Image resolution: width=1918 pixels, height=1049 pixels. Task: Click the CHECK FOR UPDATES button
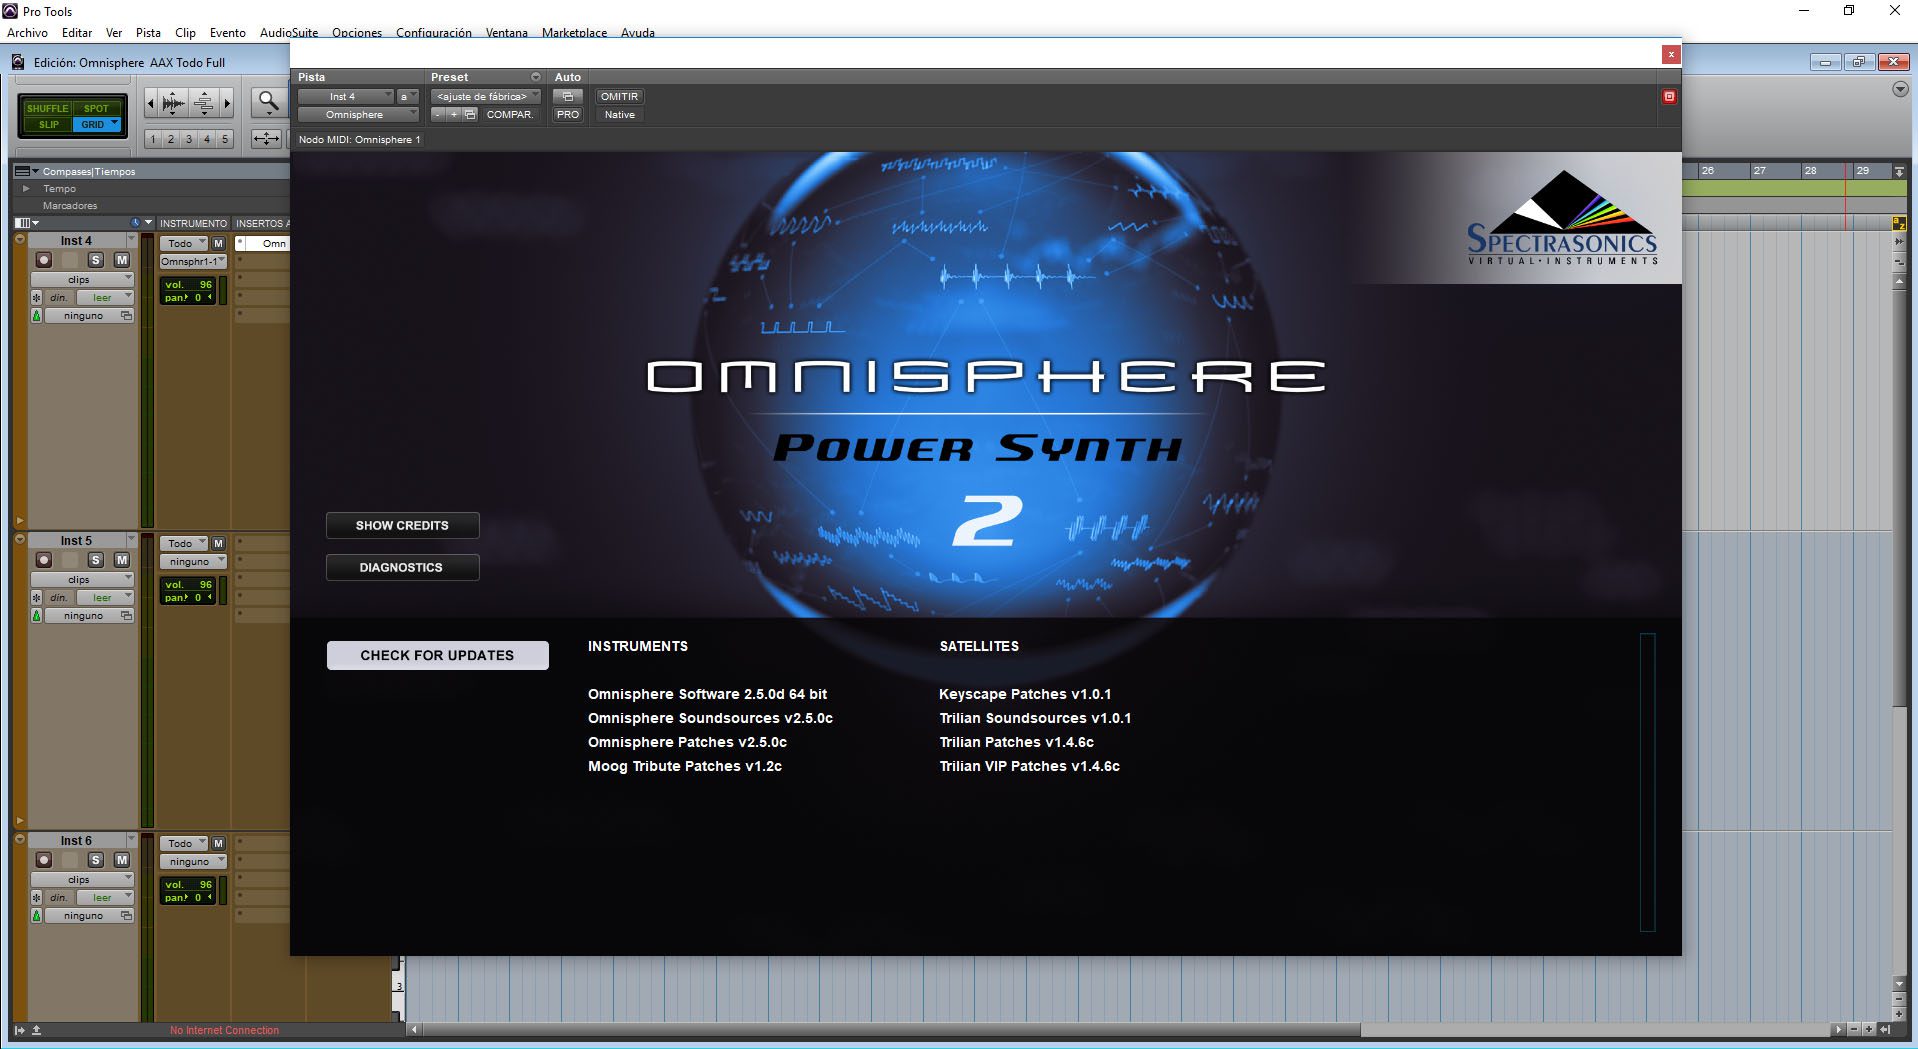[437, 655]
